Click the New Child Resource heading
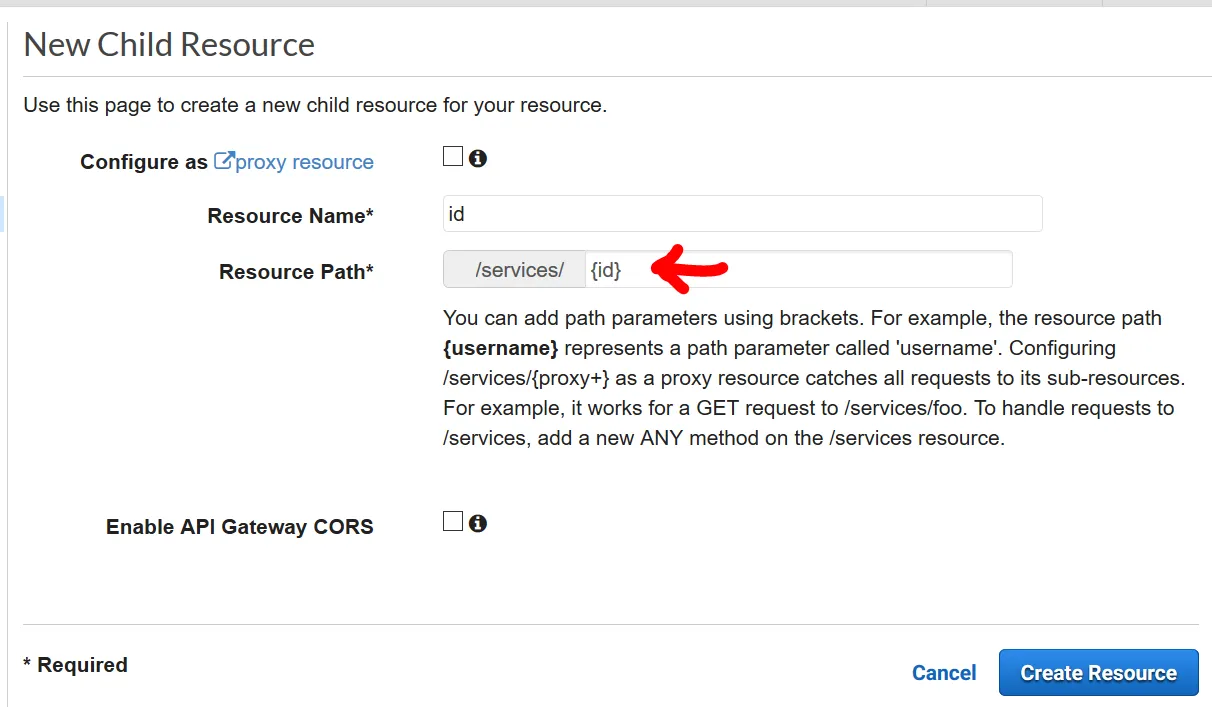The height and width of the screenshot is (707, 1212). click(x=169, y=45)
